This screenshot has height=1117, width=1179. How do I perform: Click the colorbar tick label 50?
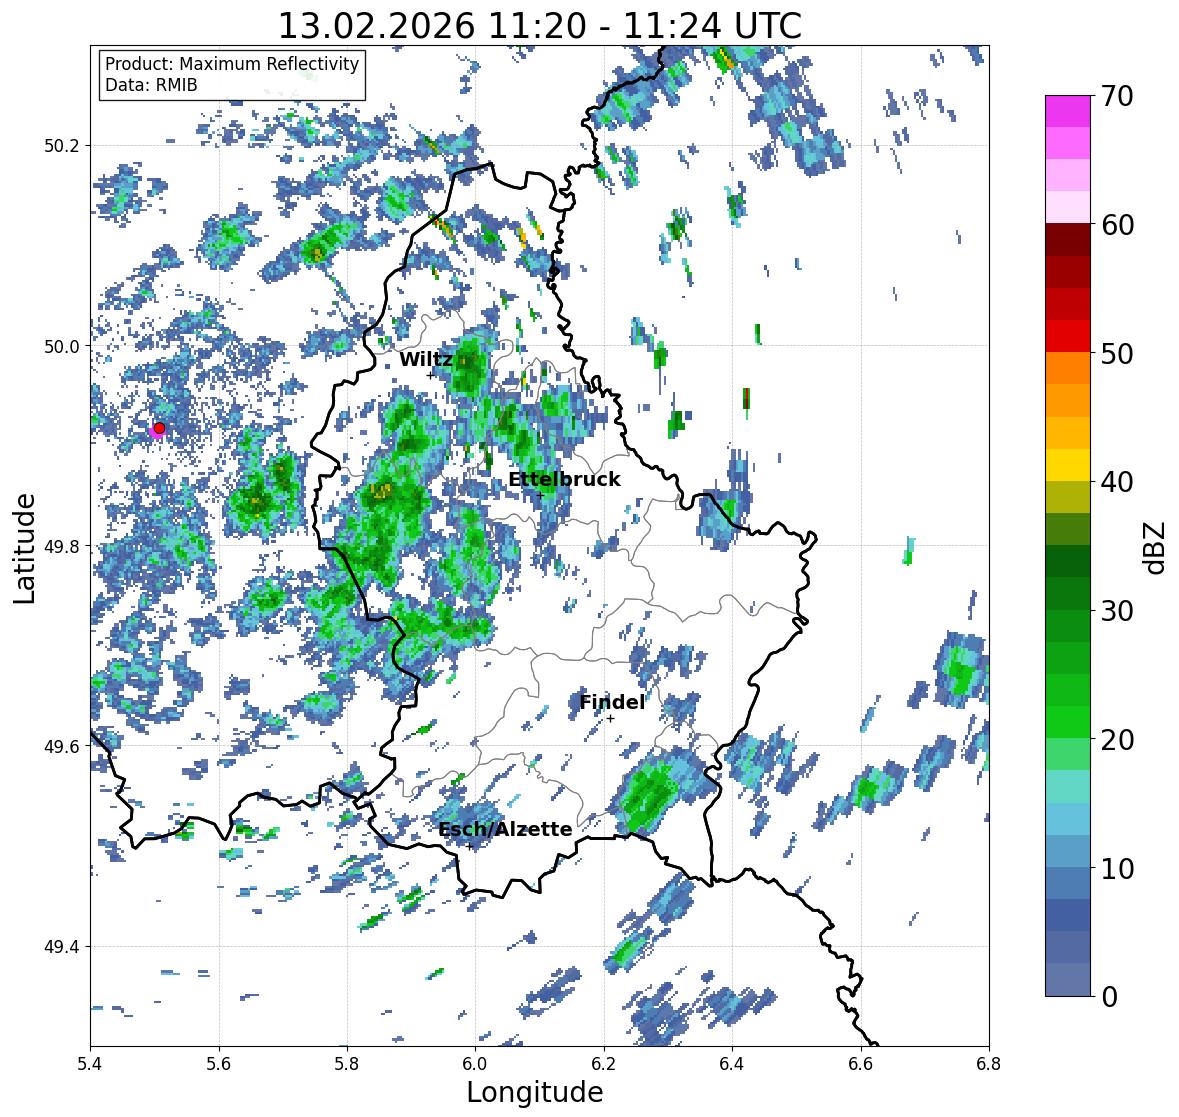[1117, 353]
